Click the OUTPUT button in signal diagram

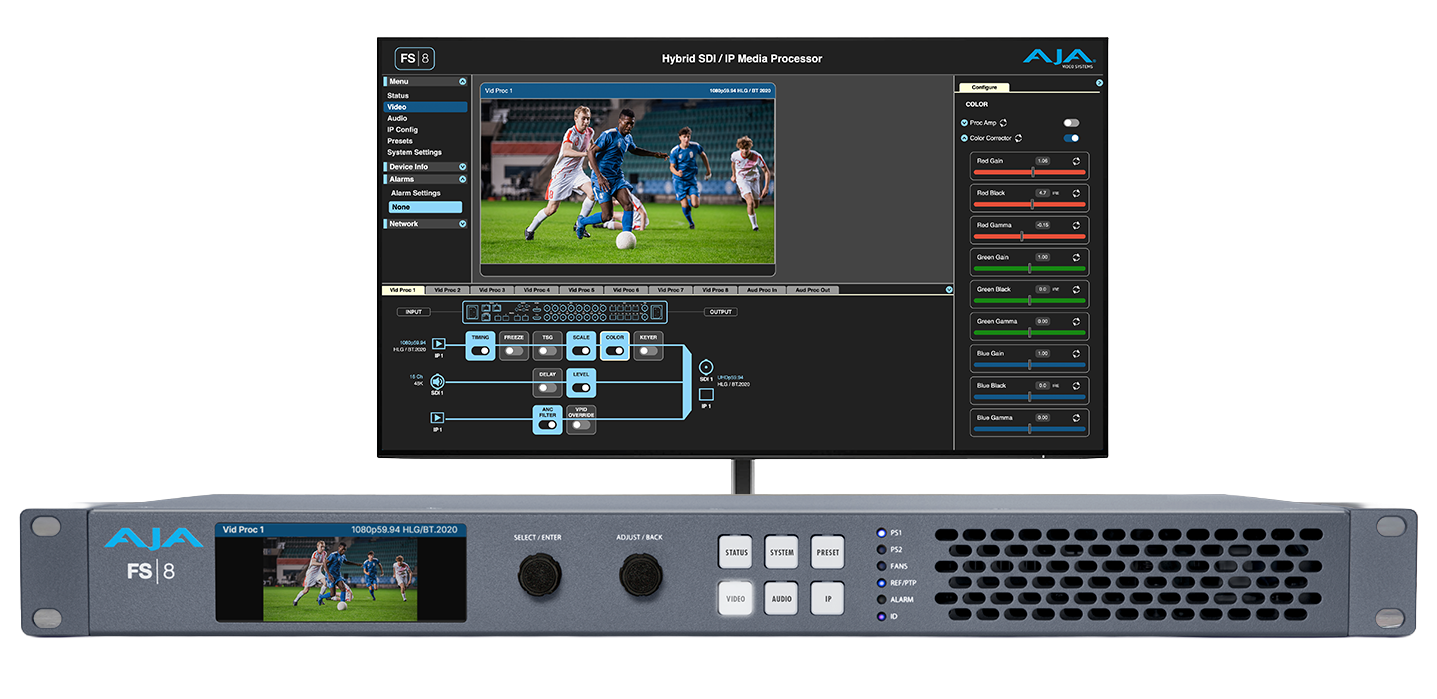[x=720, y=312]
